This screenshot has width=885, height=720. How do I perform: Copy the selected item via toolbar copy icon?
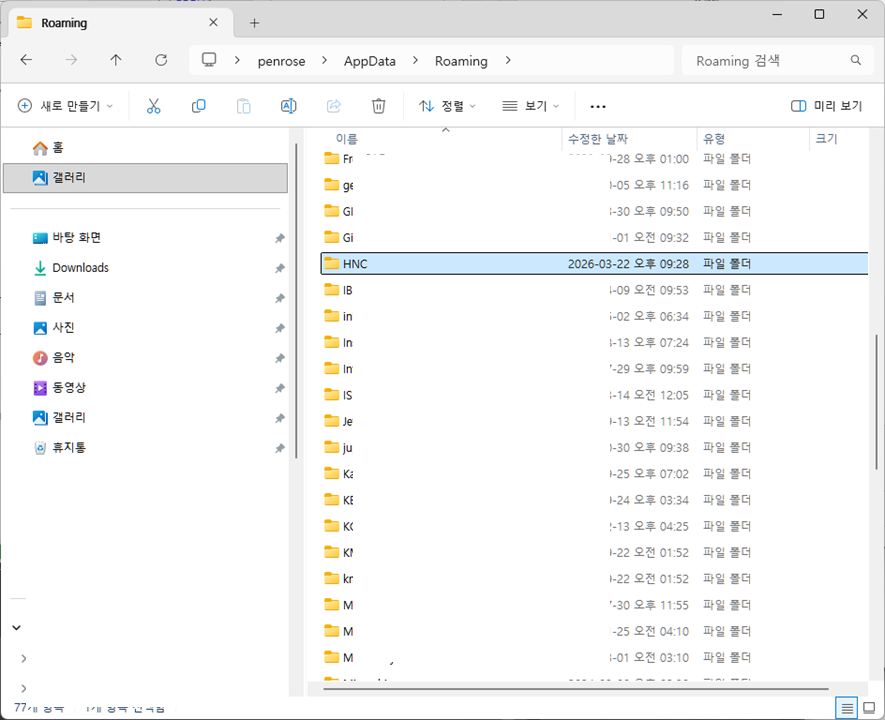[198, 106]
